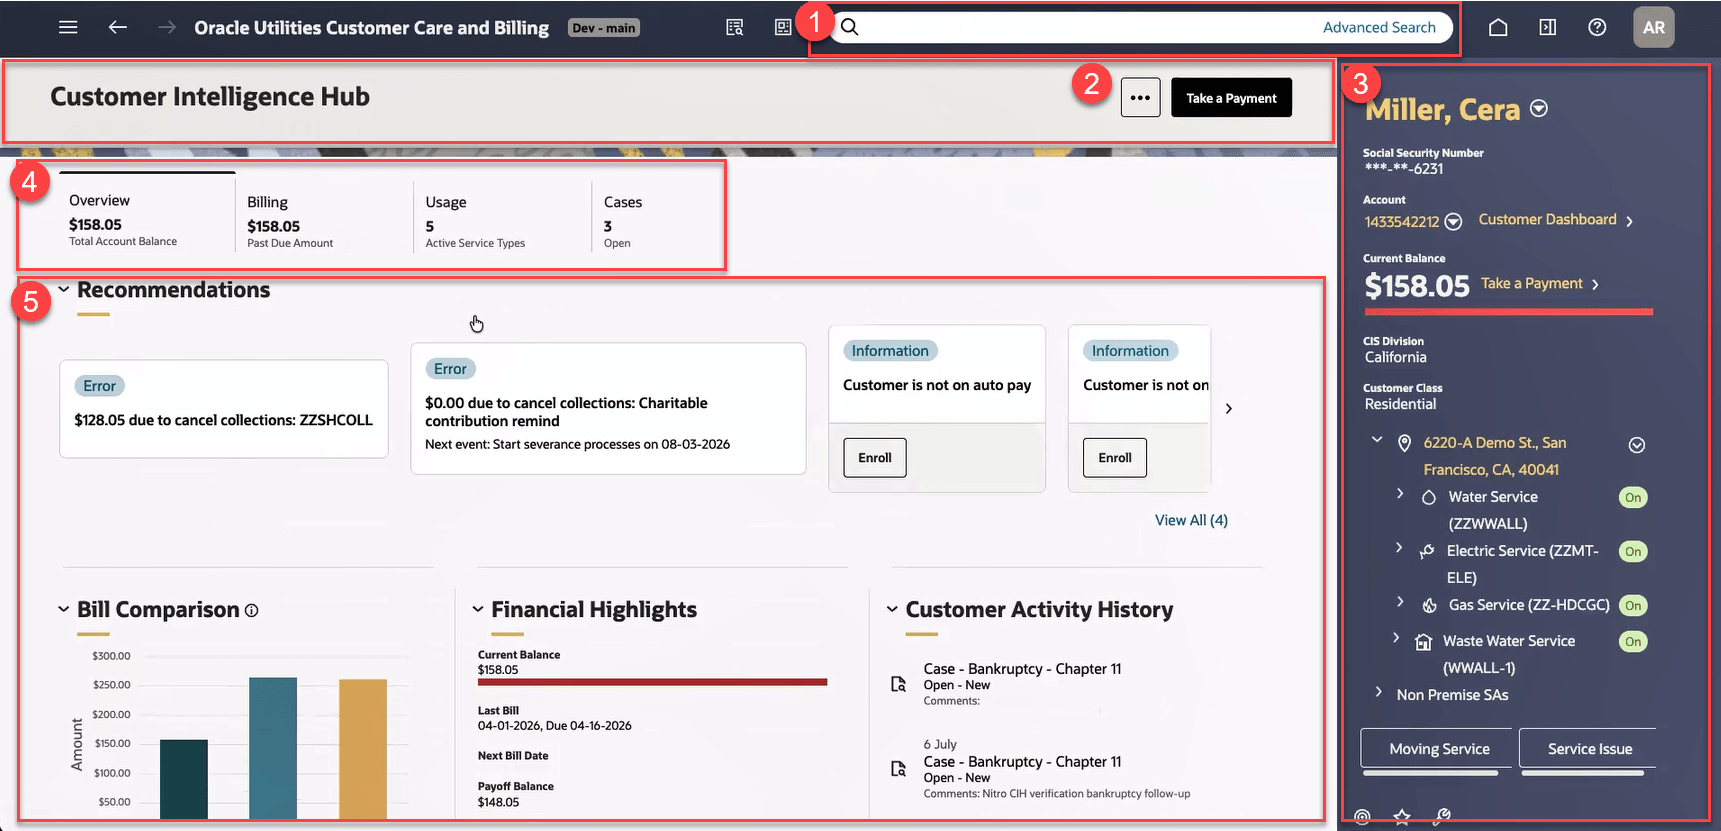Open the account 1433542212 context menu arrow
The width and height of the screenshot is (1721, 831).
[x=1453, y=221]
